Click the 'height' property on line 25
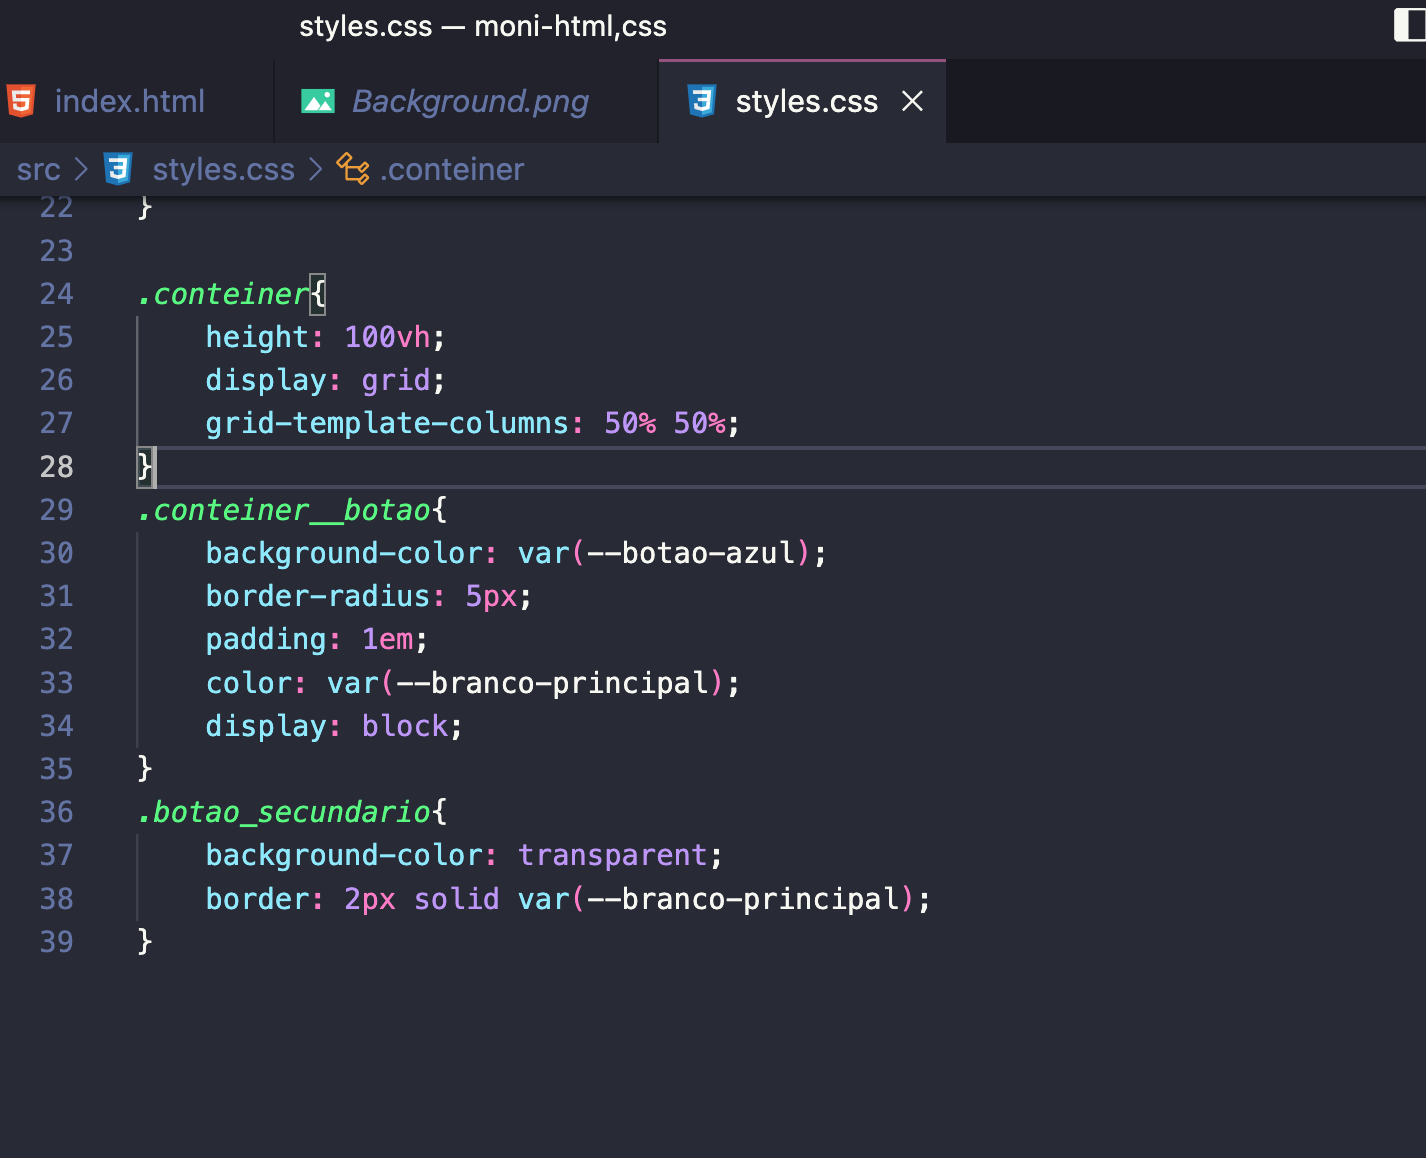1426x1158 pixels. click(257, 337)
